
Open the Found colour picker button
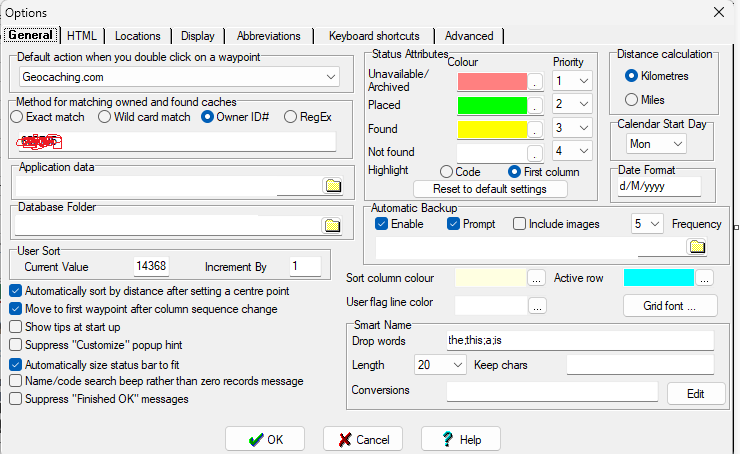[536, 130]
